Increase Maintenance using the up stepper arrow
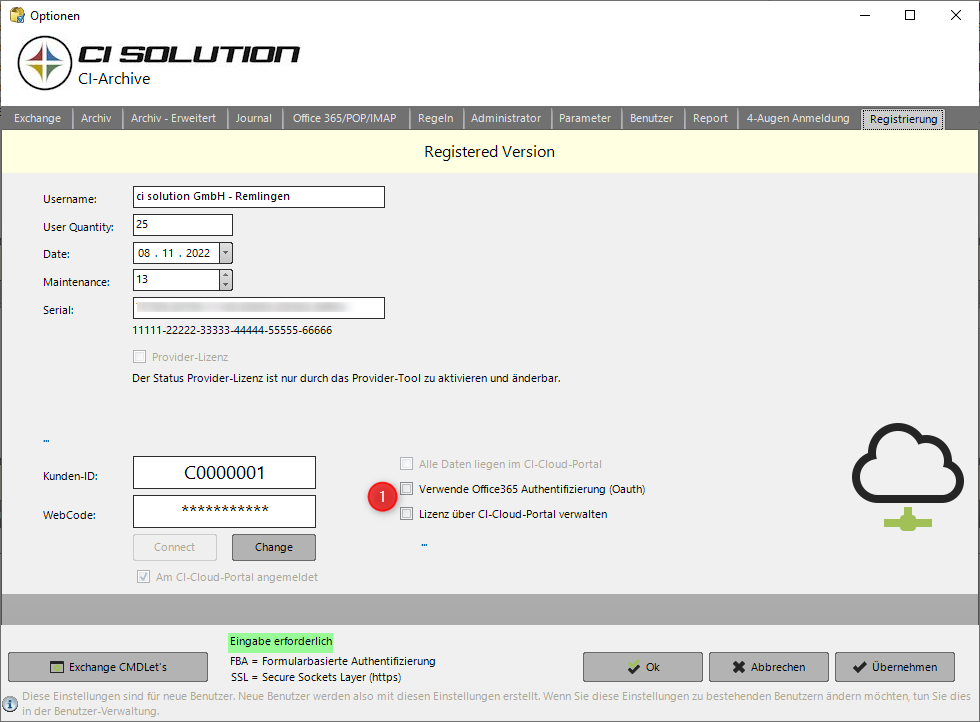The width and height of the screenshot is (980, 722). coord(224,276)
